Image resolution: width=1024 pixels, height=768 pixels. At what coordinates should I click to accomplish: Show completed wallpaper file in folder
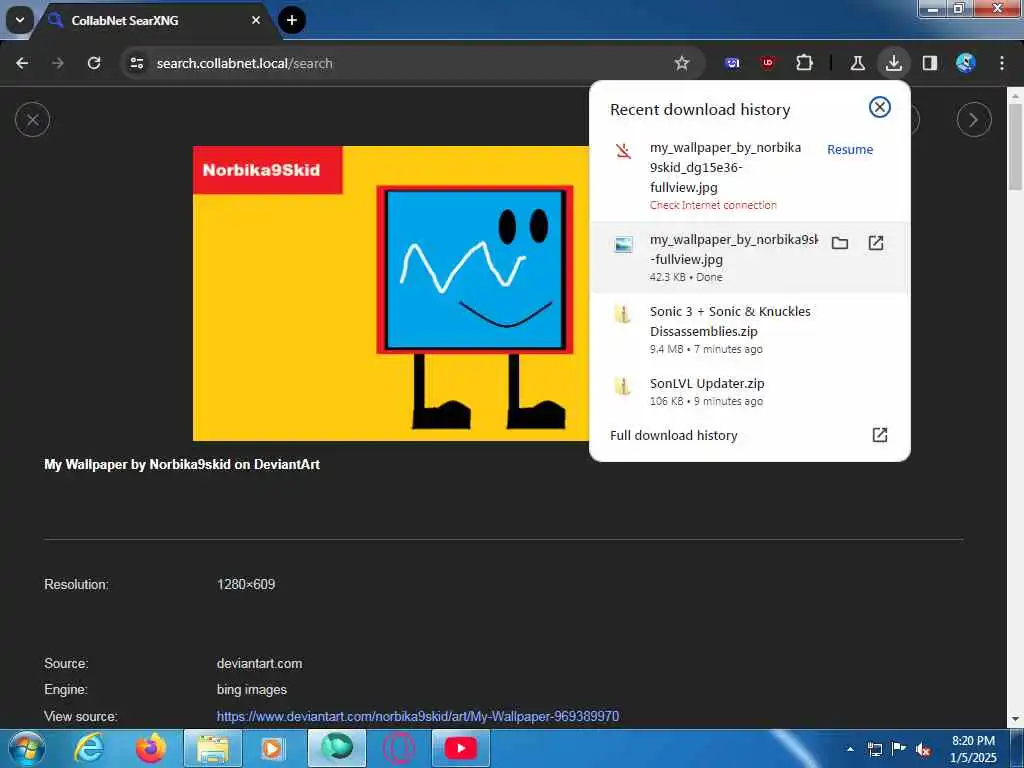(x=840, y=244)
